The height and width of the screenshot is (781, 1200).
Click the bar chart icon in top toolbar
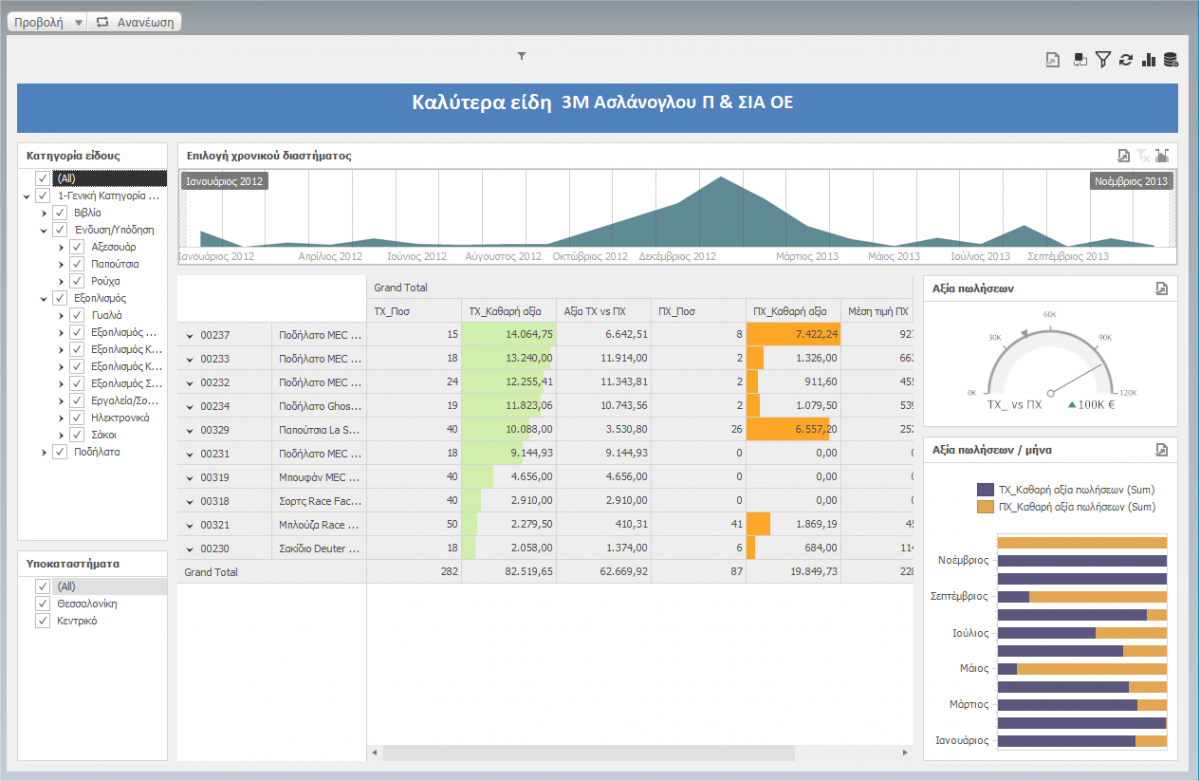point(1149,60)
